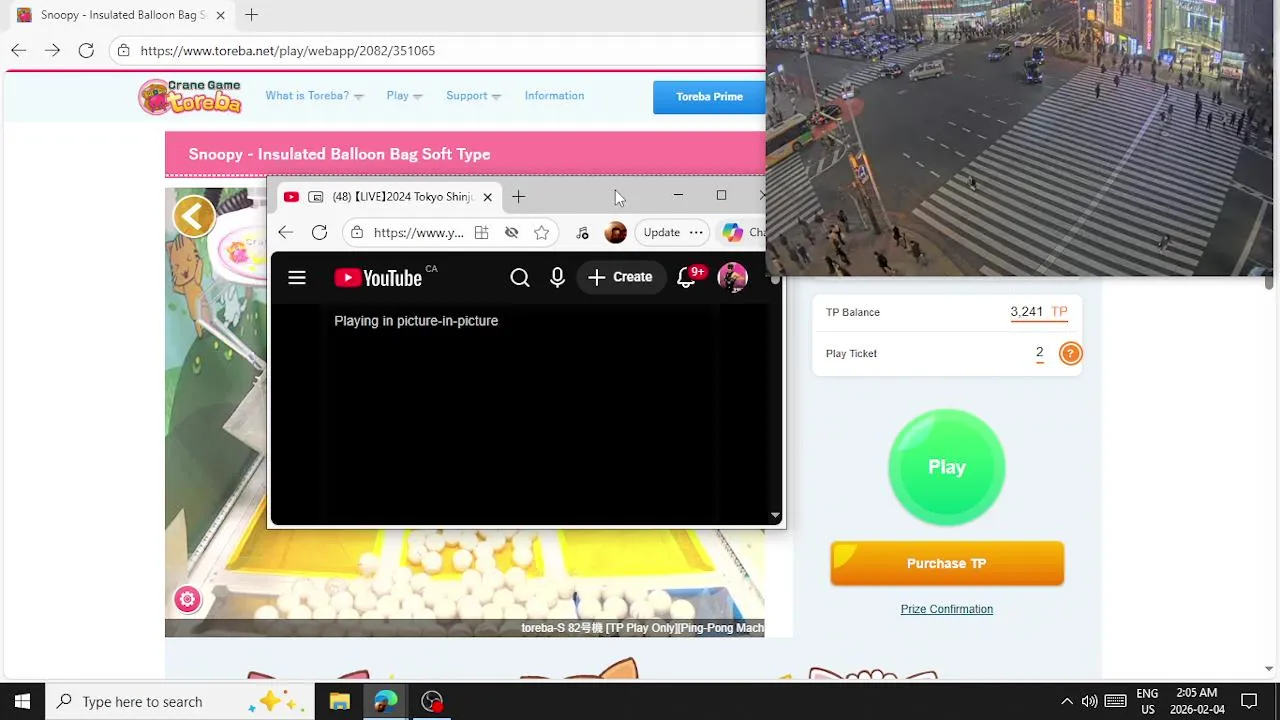Click the back arrow on crane game video
1280x720 pixels.
[x=194, y=216]
